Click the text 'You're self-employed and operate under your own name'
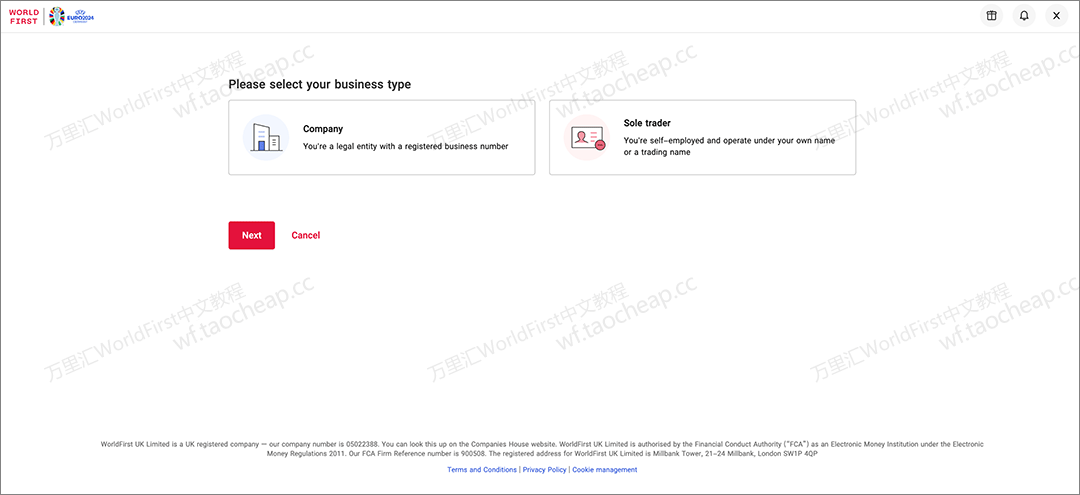Screen dimensions: 1080x495 [729, 140]
